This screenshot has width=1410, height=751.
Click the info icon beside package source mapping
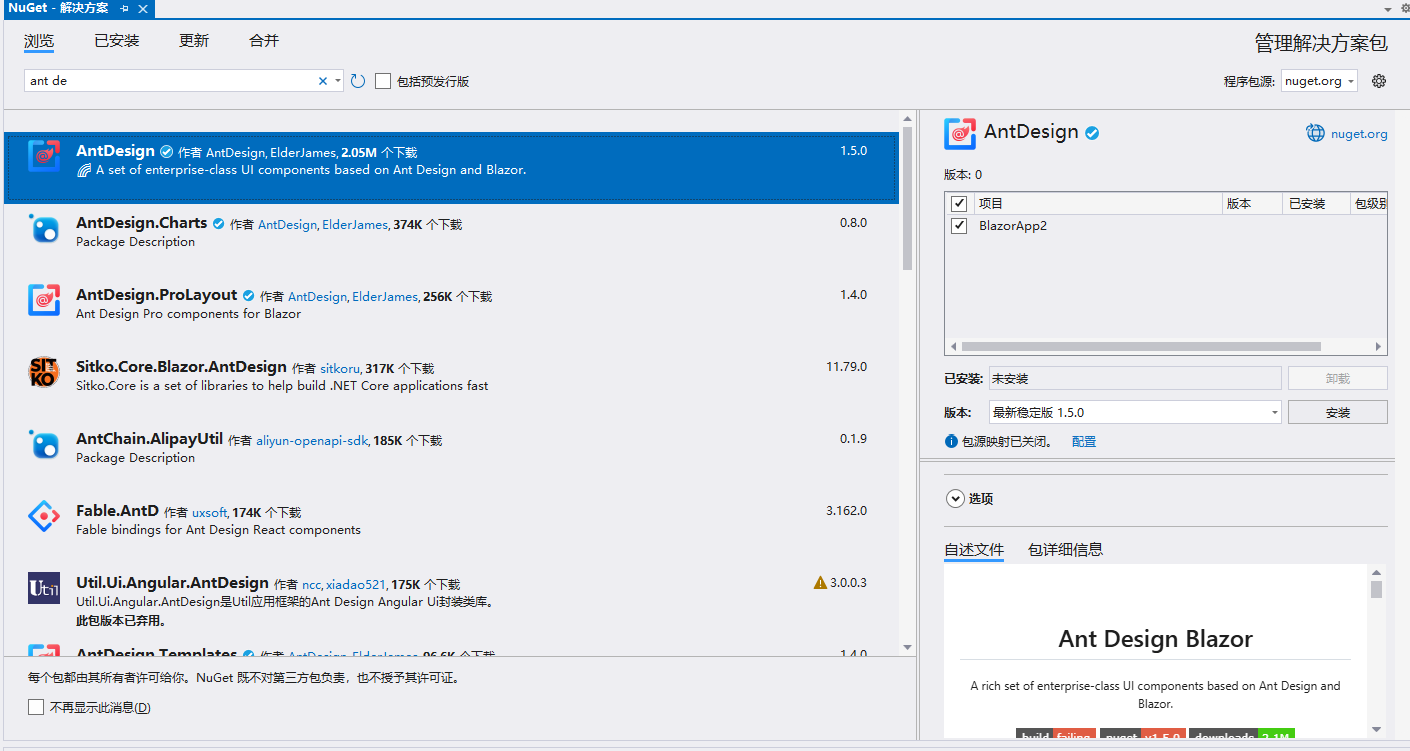click(951, 441)
